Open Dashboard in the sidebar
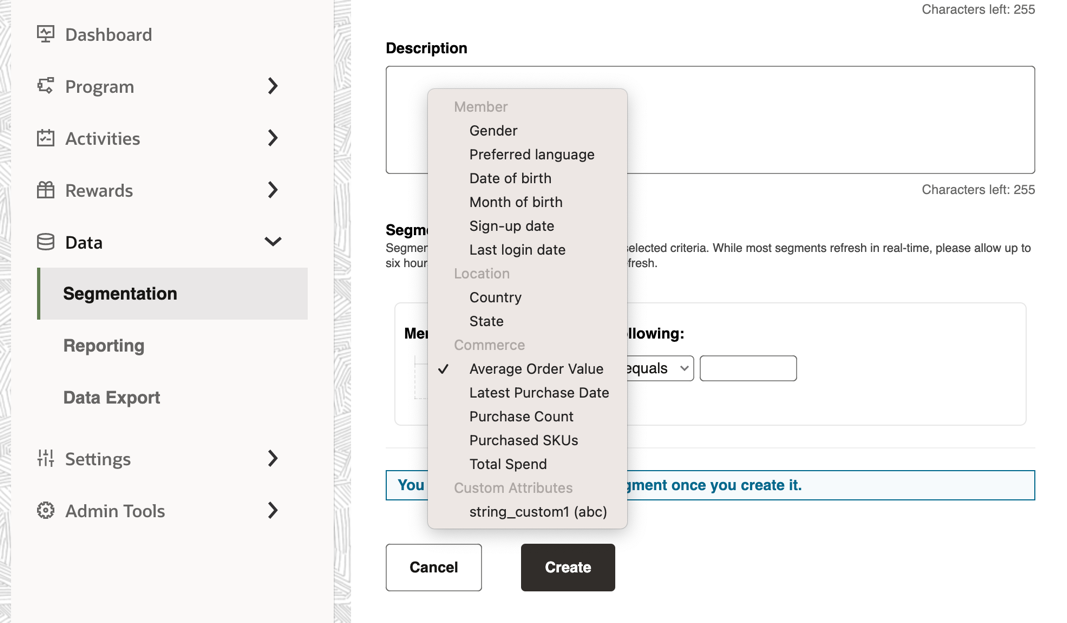 click(108, 35)
